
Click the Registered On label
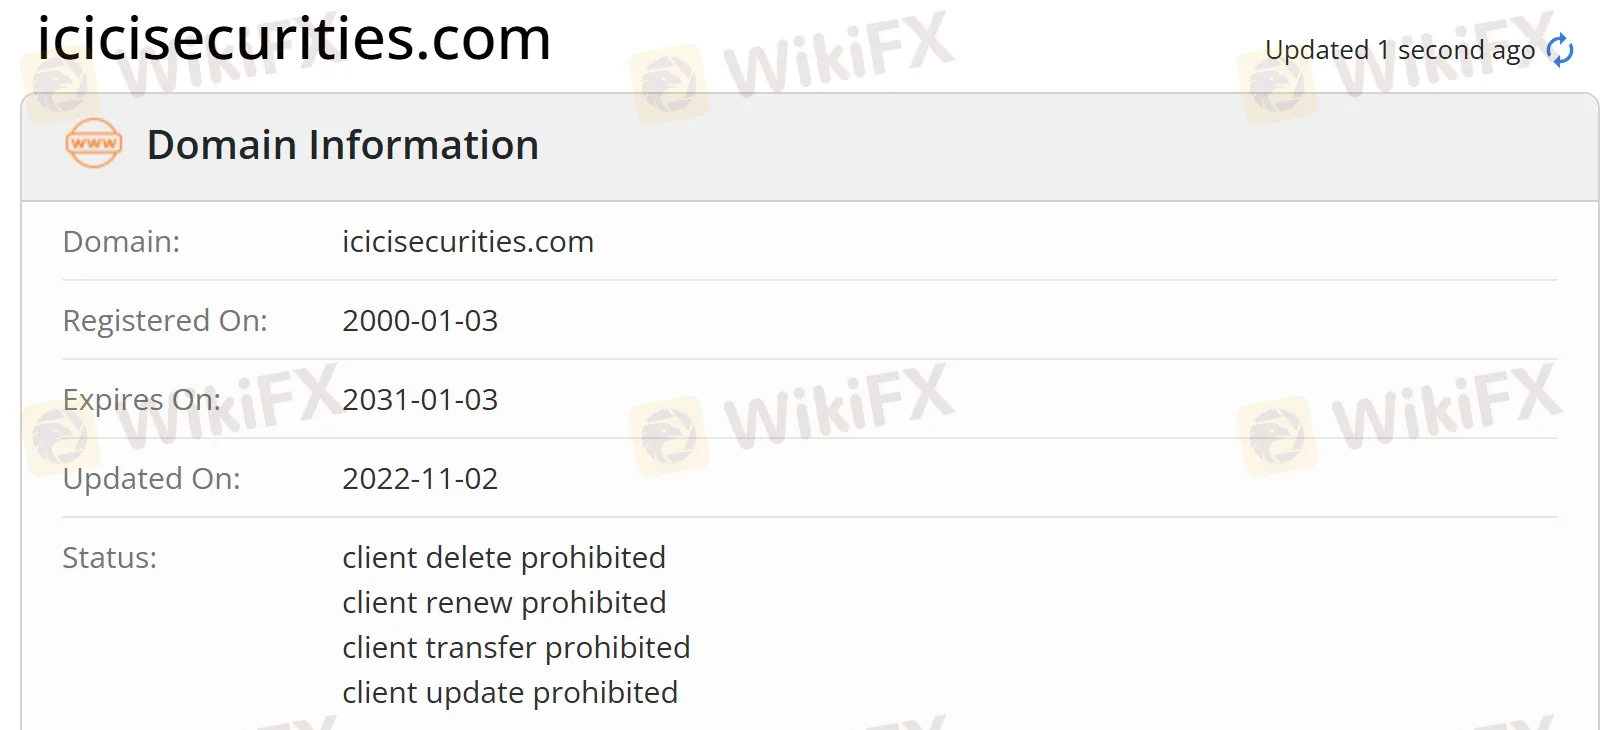[165, 320]
